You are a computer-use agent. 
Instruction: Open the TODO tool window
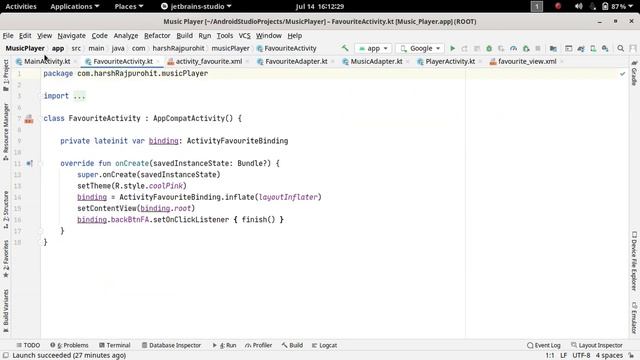pos(28,345)
